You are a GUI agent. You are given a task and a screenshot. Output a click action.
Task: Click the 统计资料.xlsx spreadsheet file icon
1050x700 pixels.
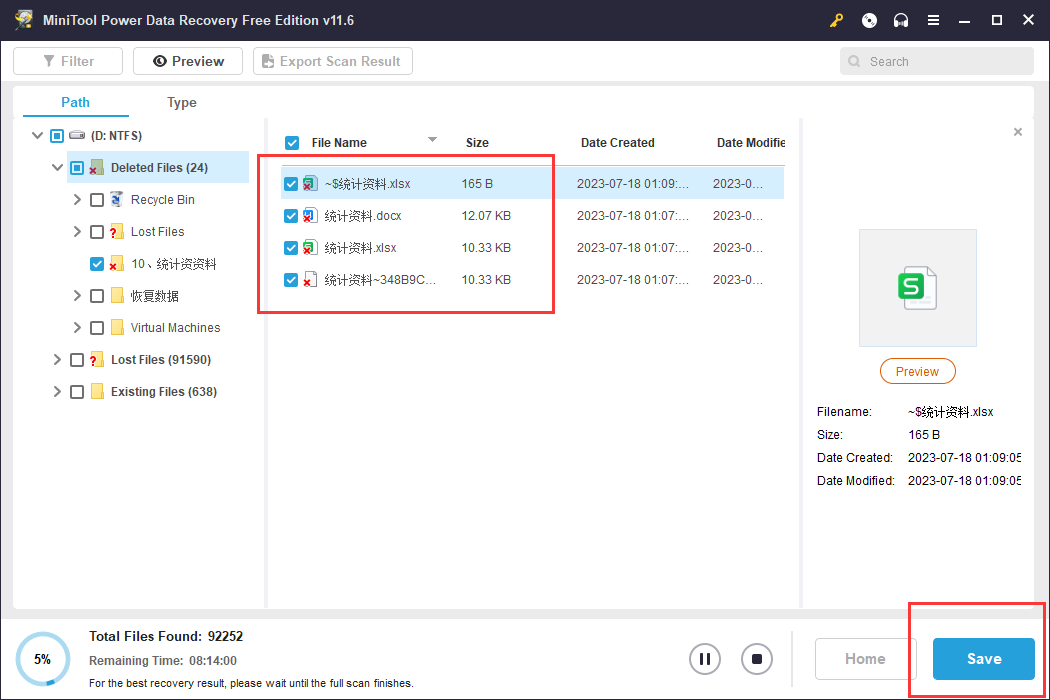tap(310, 248)
